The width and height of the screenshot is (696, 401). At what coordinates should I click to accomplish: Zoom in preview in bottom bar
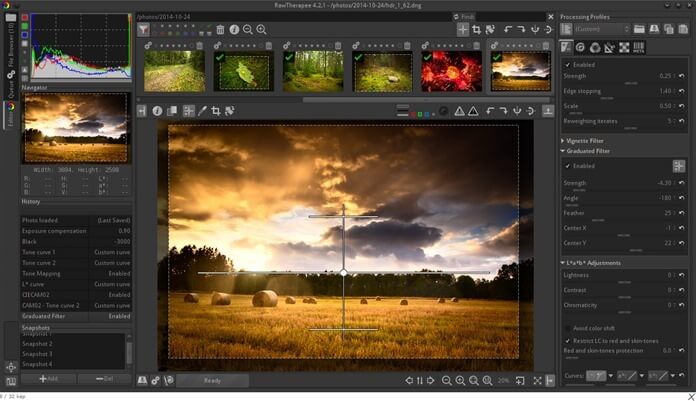[460, 381]
